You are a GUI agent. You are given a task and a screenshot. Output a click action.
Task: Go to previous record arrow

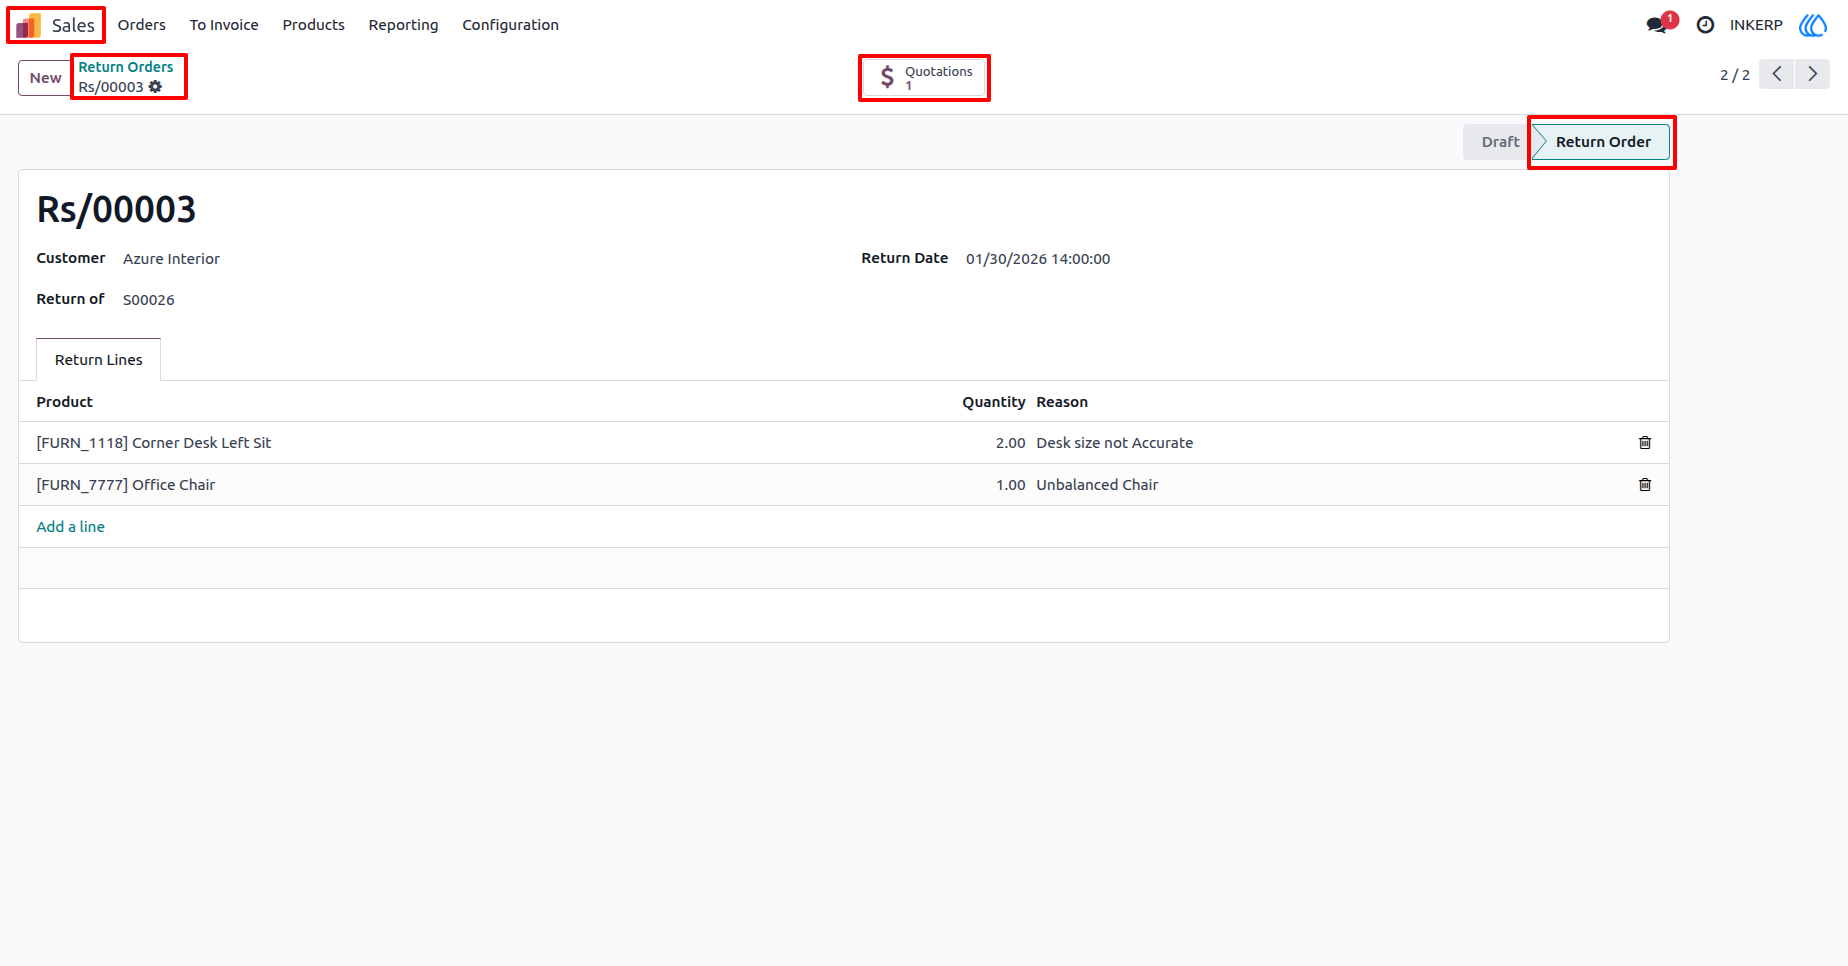1776,74
